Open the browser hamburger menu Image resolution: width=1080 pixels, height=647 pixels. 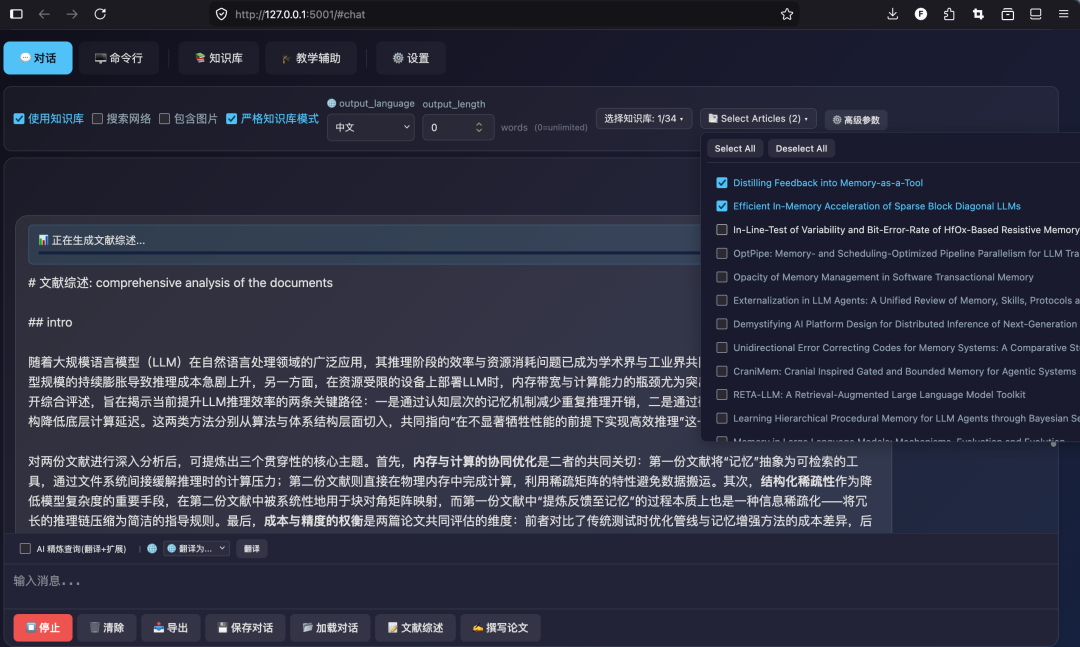[x=1063, y=14]
